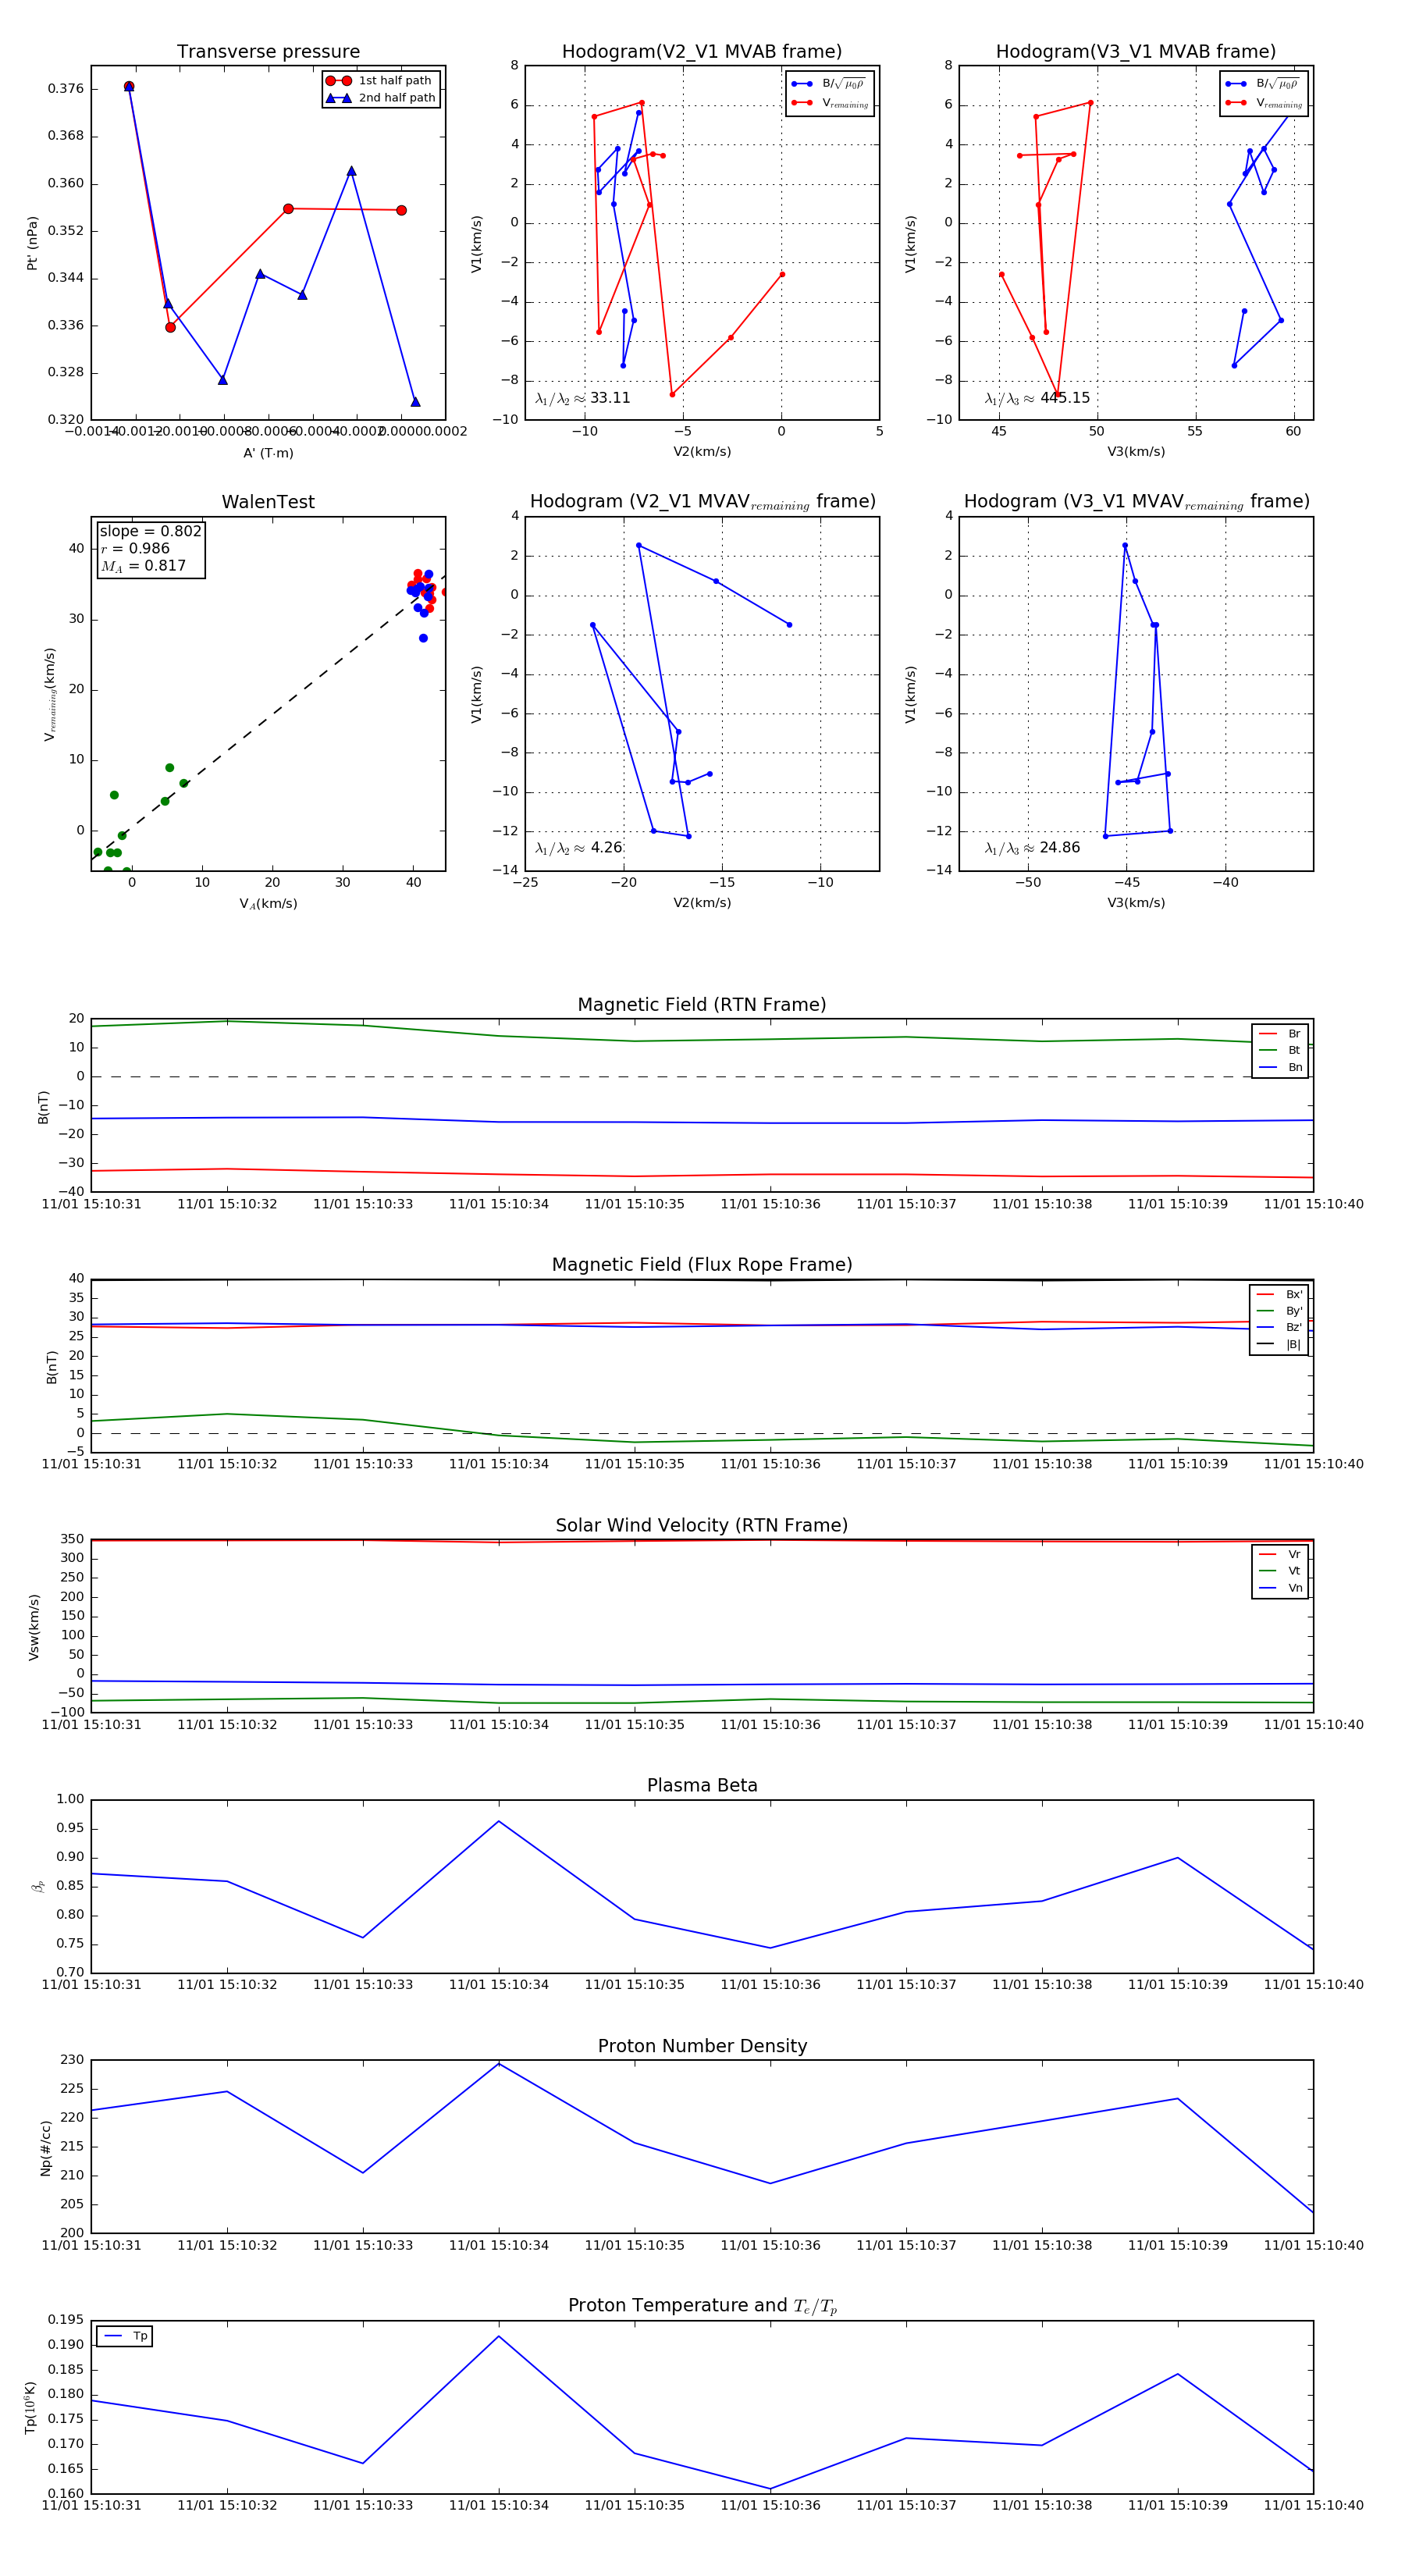Click the Bz' legend entry
Screen dimensions: 1405x2576
1280,1327
